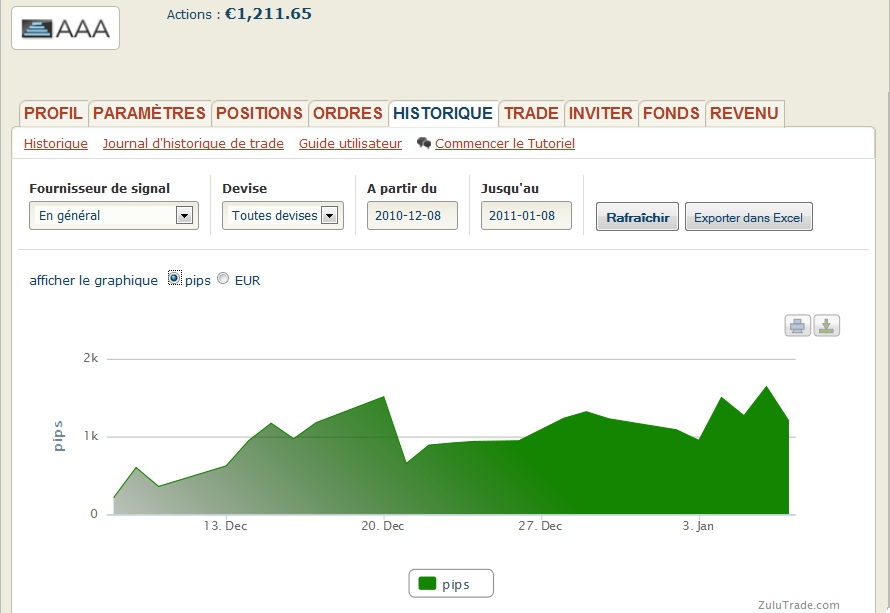Click the Jusqu'au date field
Screen dimensions: 890x613
(x=526, y=216)
